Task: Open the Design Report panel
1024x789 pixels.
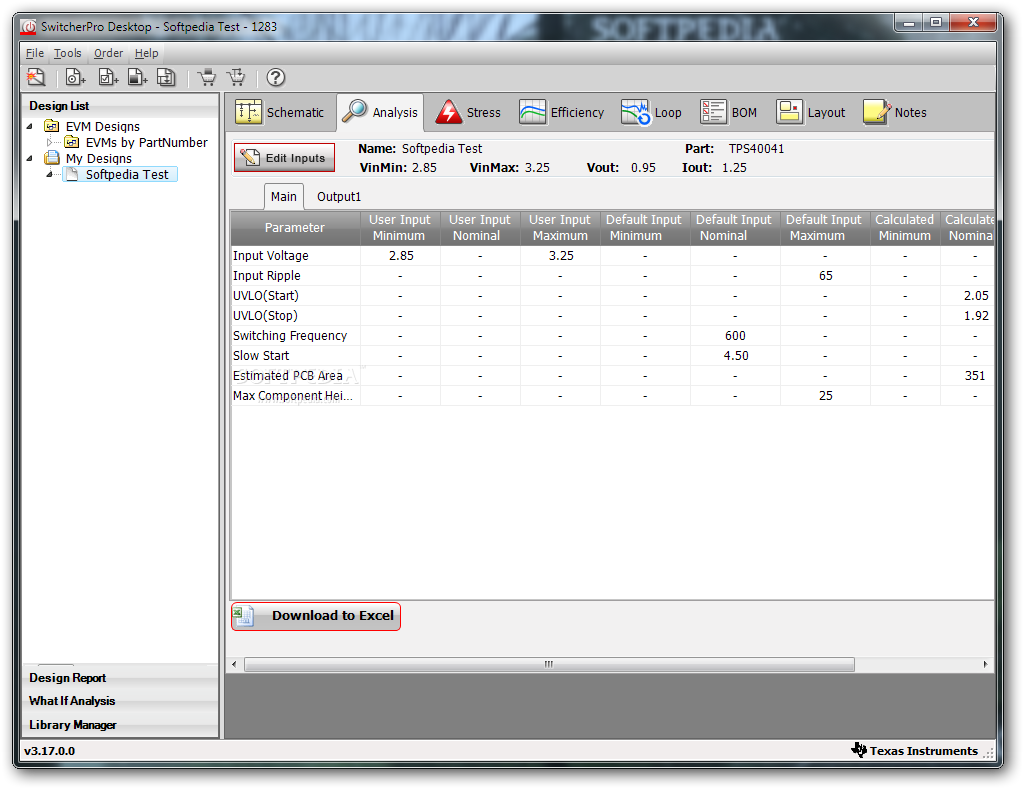Action: [120, 677]
